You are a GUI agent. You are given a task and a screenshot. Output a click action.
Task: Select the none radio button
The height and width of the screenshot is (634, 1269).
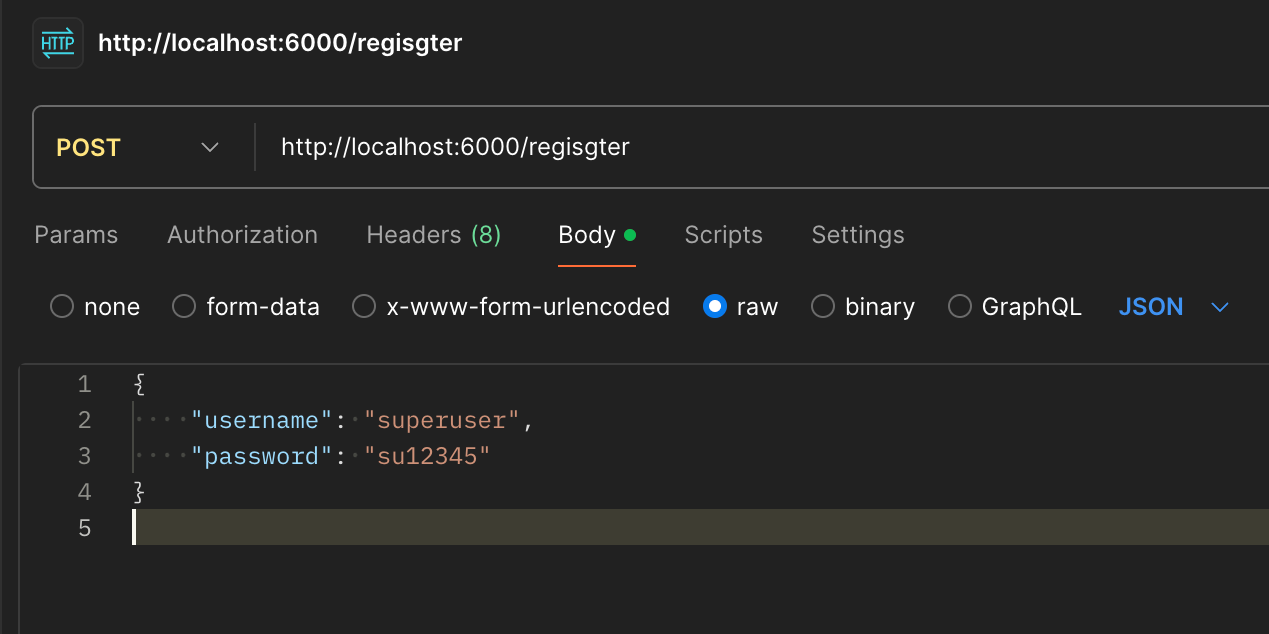pyautogui.click(x=62, y=307)
